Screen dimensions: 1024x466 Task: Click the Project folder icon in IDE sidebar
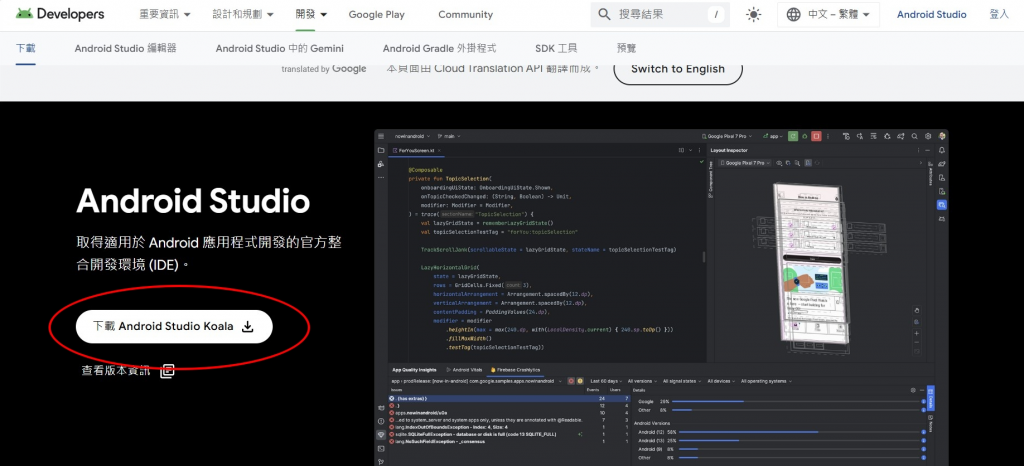tap(381, 150)
